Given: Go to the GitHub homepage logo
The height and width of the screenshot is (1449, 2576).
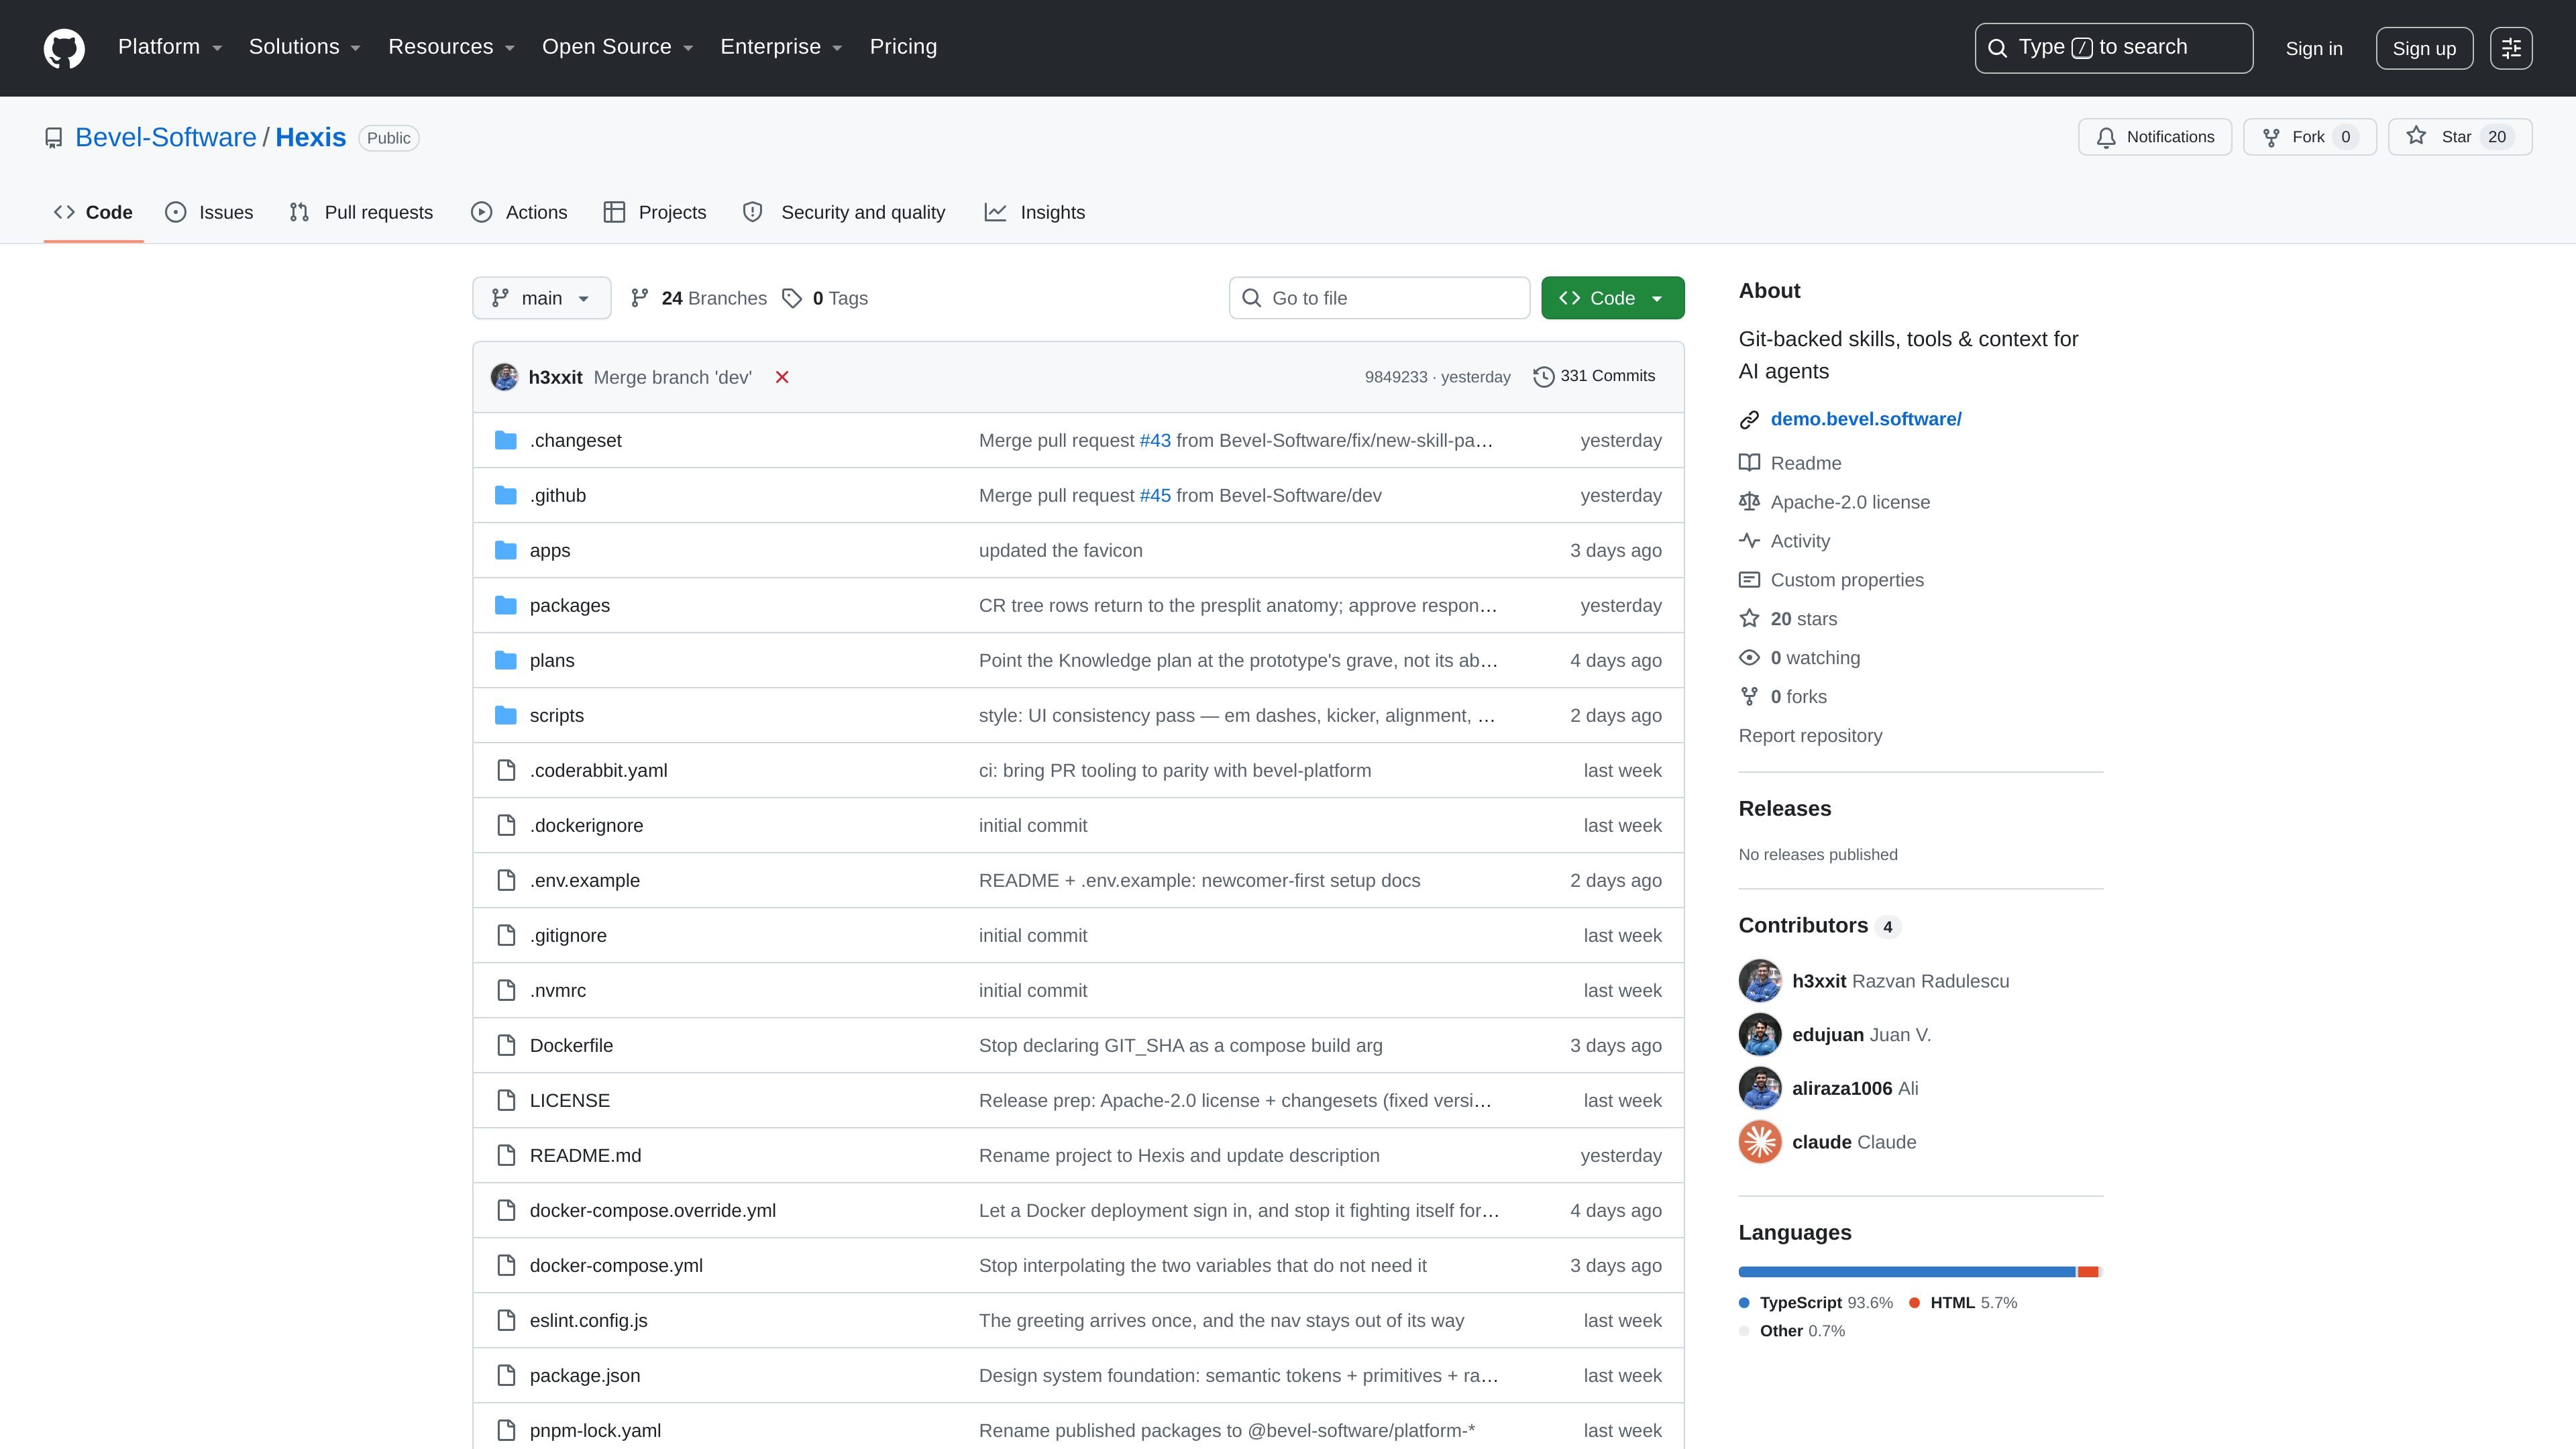Looking at the screenshot, I should click(x=64, y=48).
